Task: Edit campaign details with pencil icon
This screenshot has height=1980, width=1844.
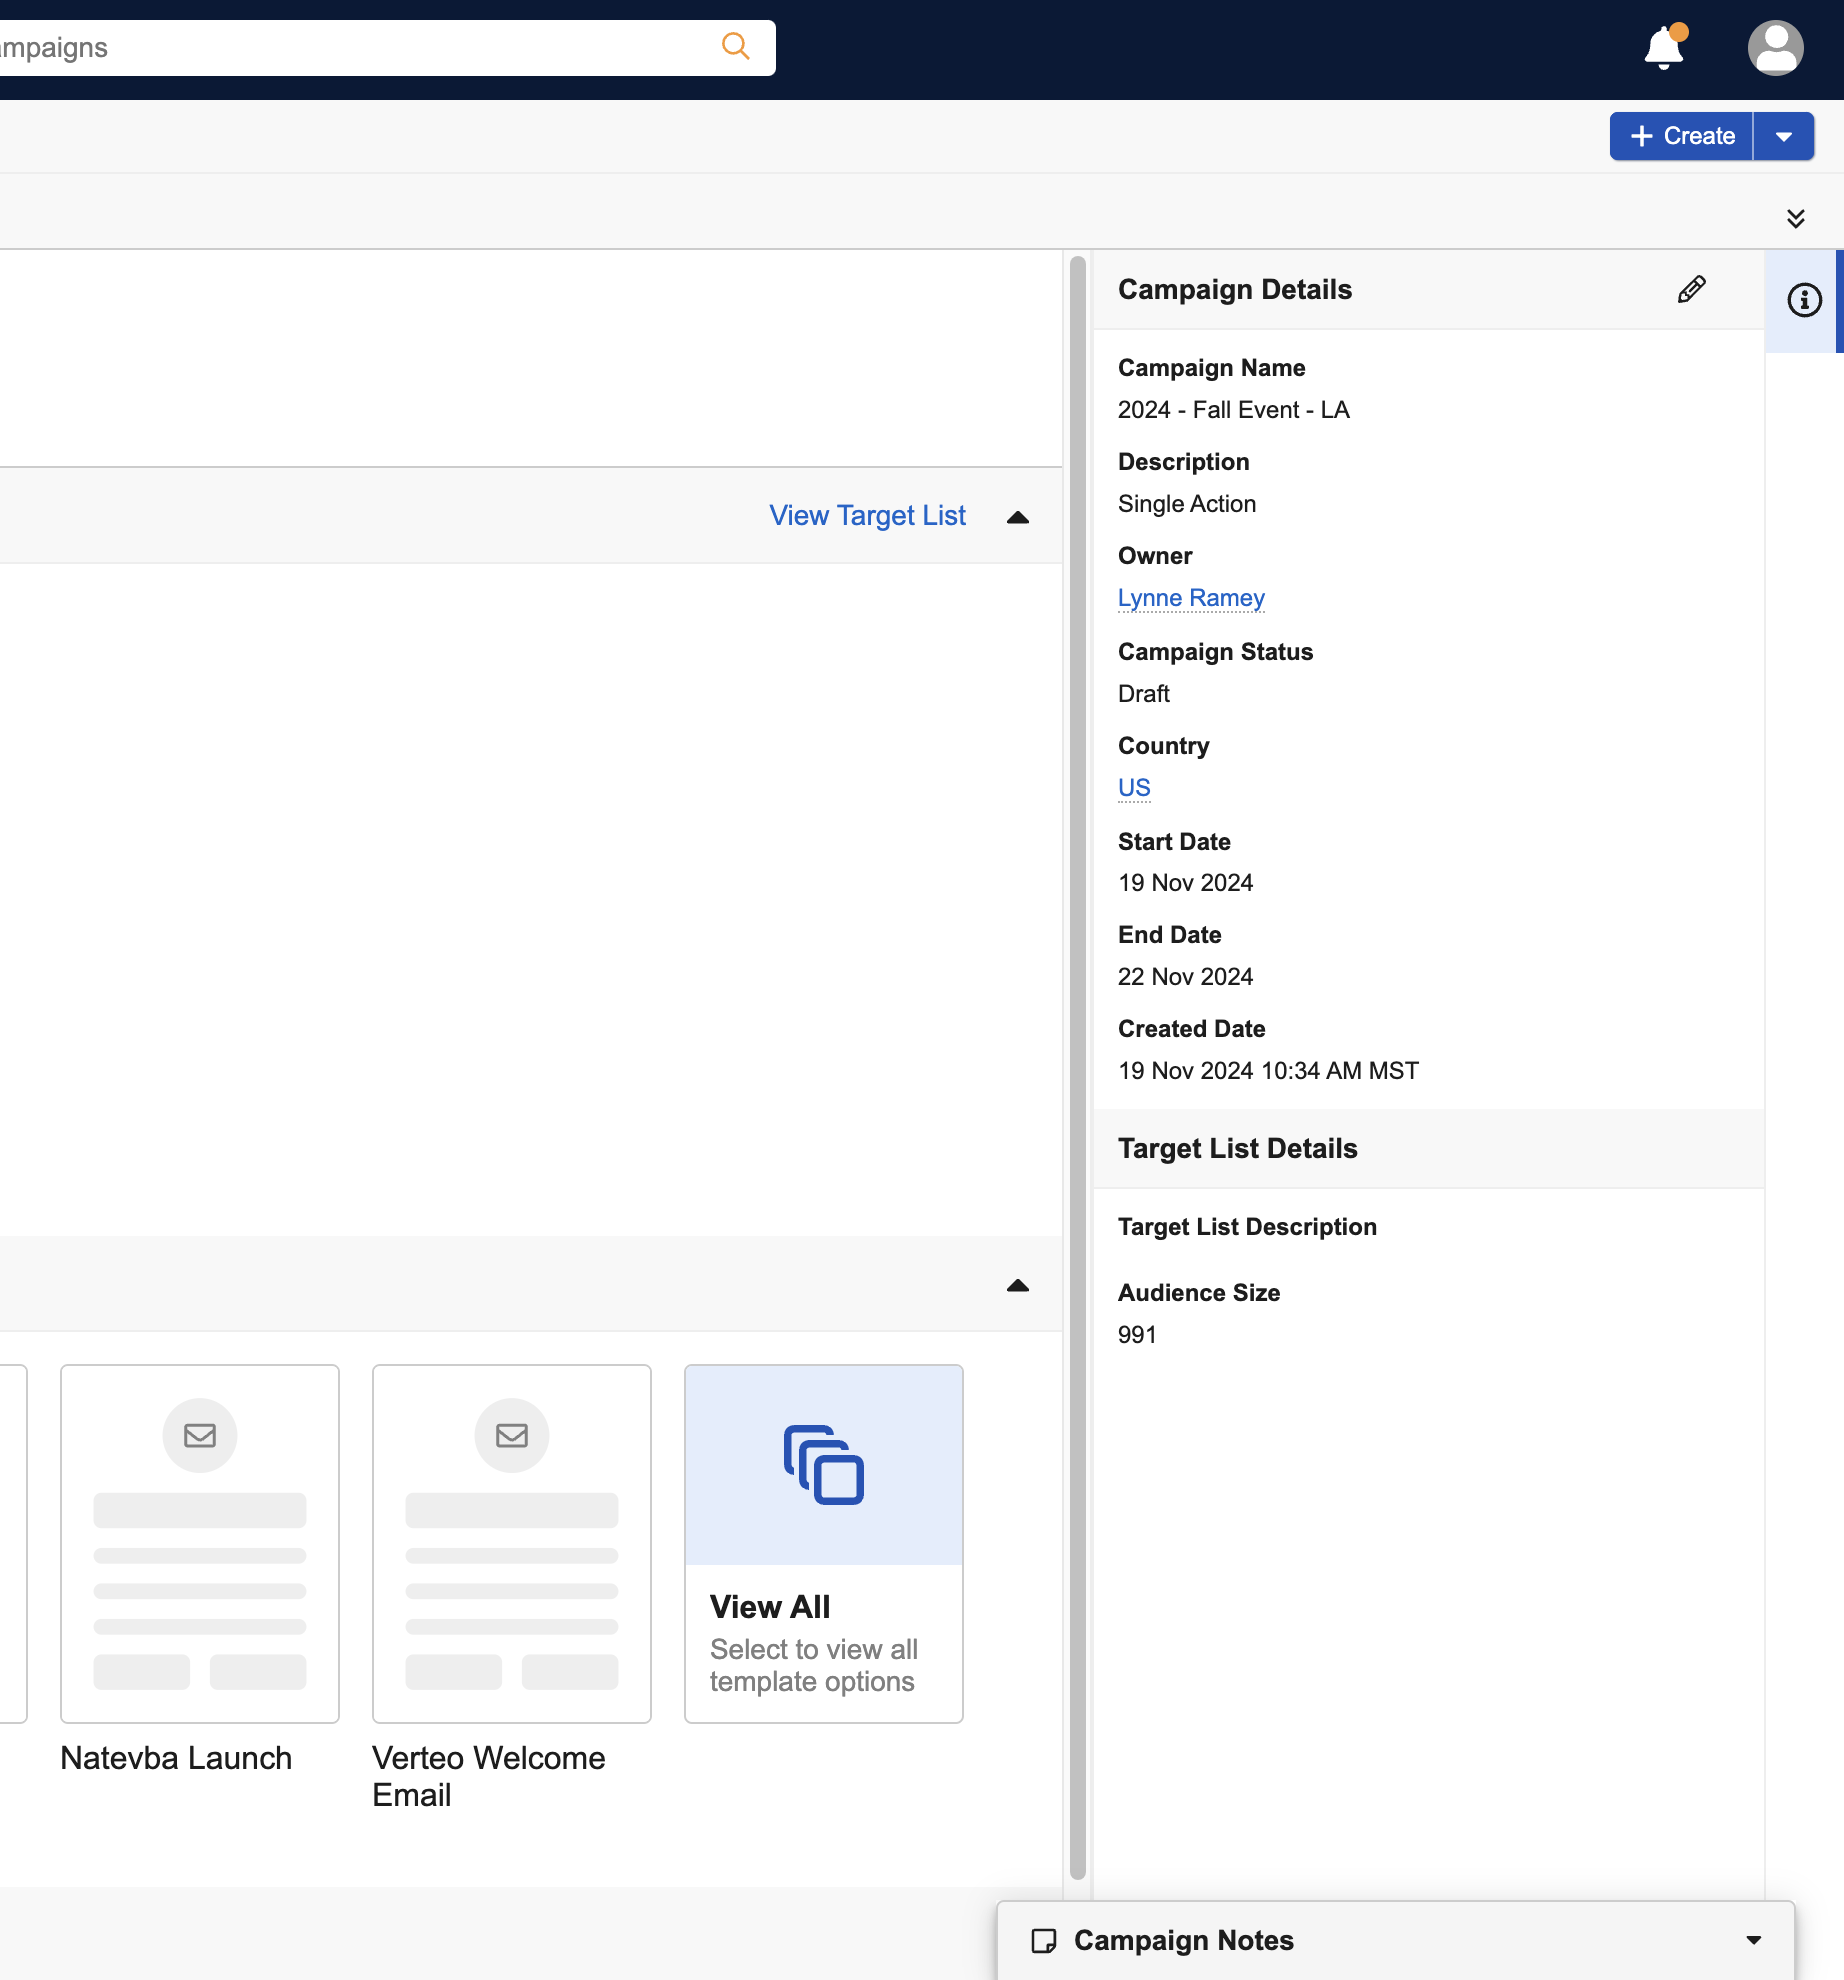Action: pyautogui.click(x=1691, y=290)
